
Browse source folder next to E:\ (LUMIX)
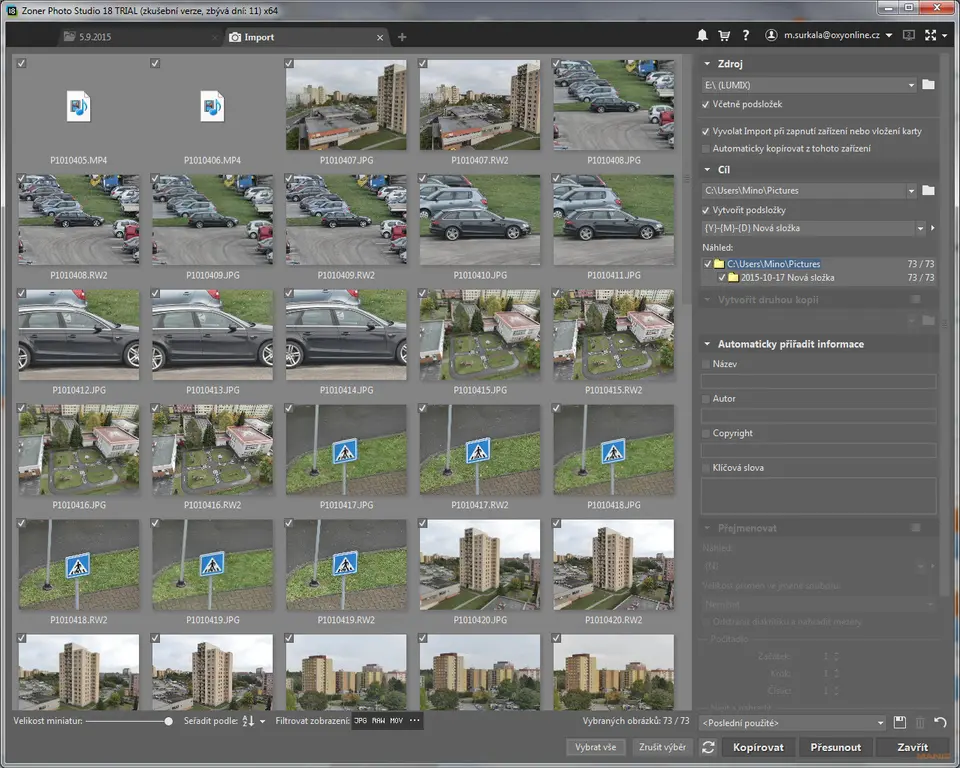928,85
